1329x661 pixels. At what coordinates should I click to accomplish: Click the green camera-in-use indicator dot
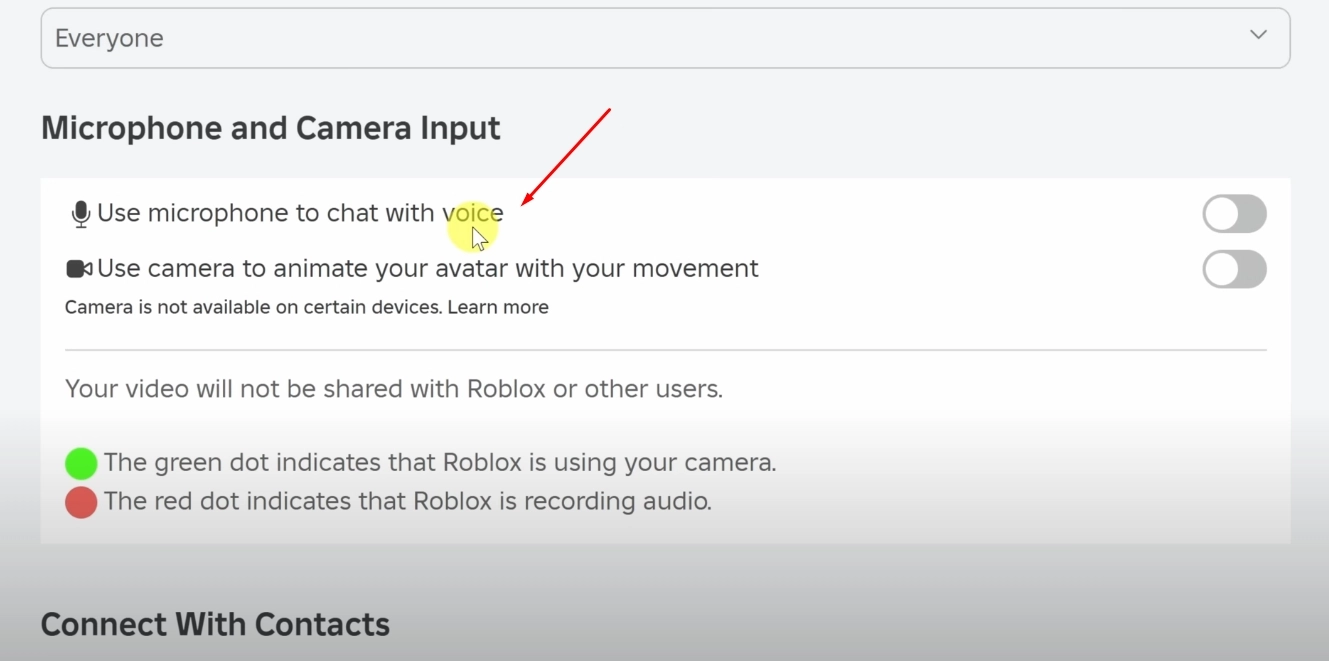(x=80, y=463)
